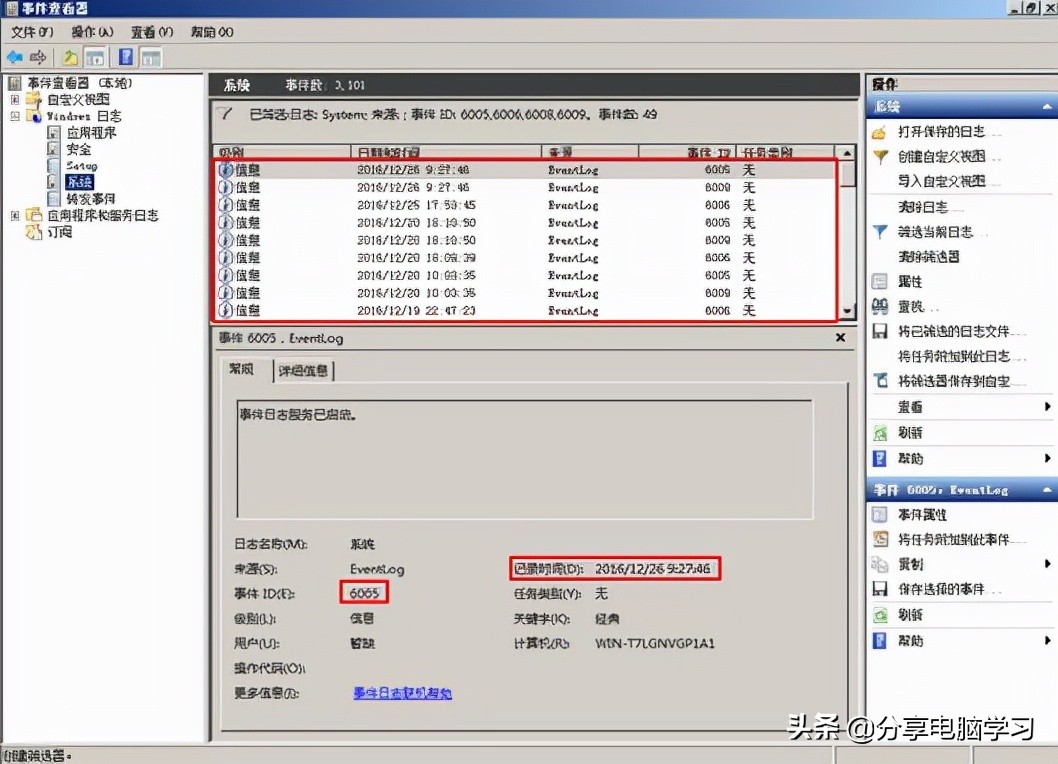Toggle the console tree visibility on the toolbar
Image resolution: width=1058 pixels, height=764 pixels.
coord(94,57)
